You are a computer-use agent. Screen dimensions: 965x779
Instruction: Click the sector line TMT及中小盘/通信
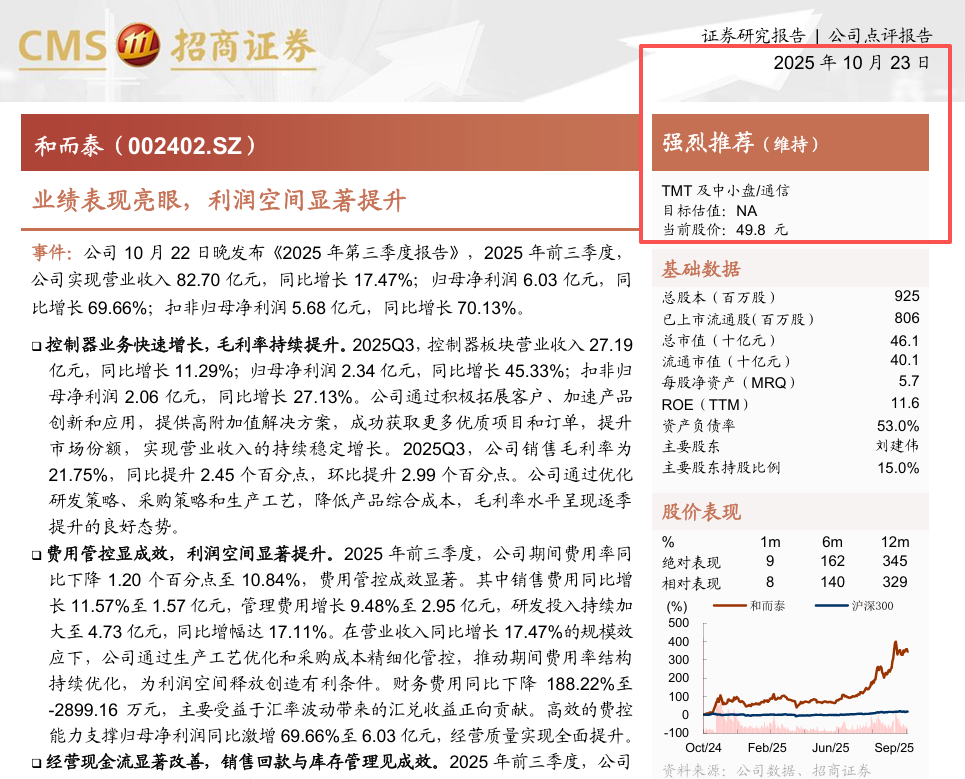pos(725,190)
